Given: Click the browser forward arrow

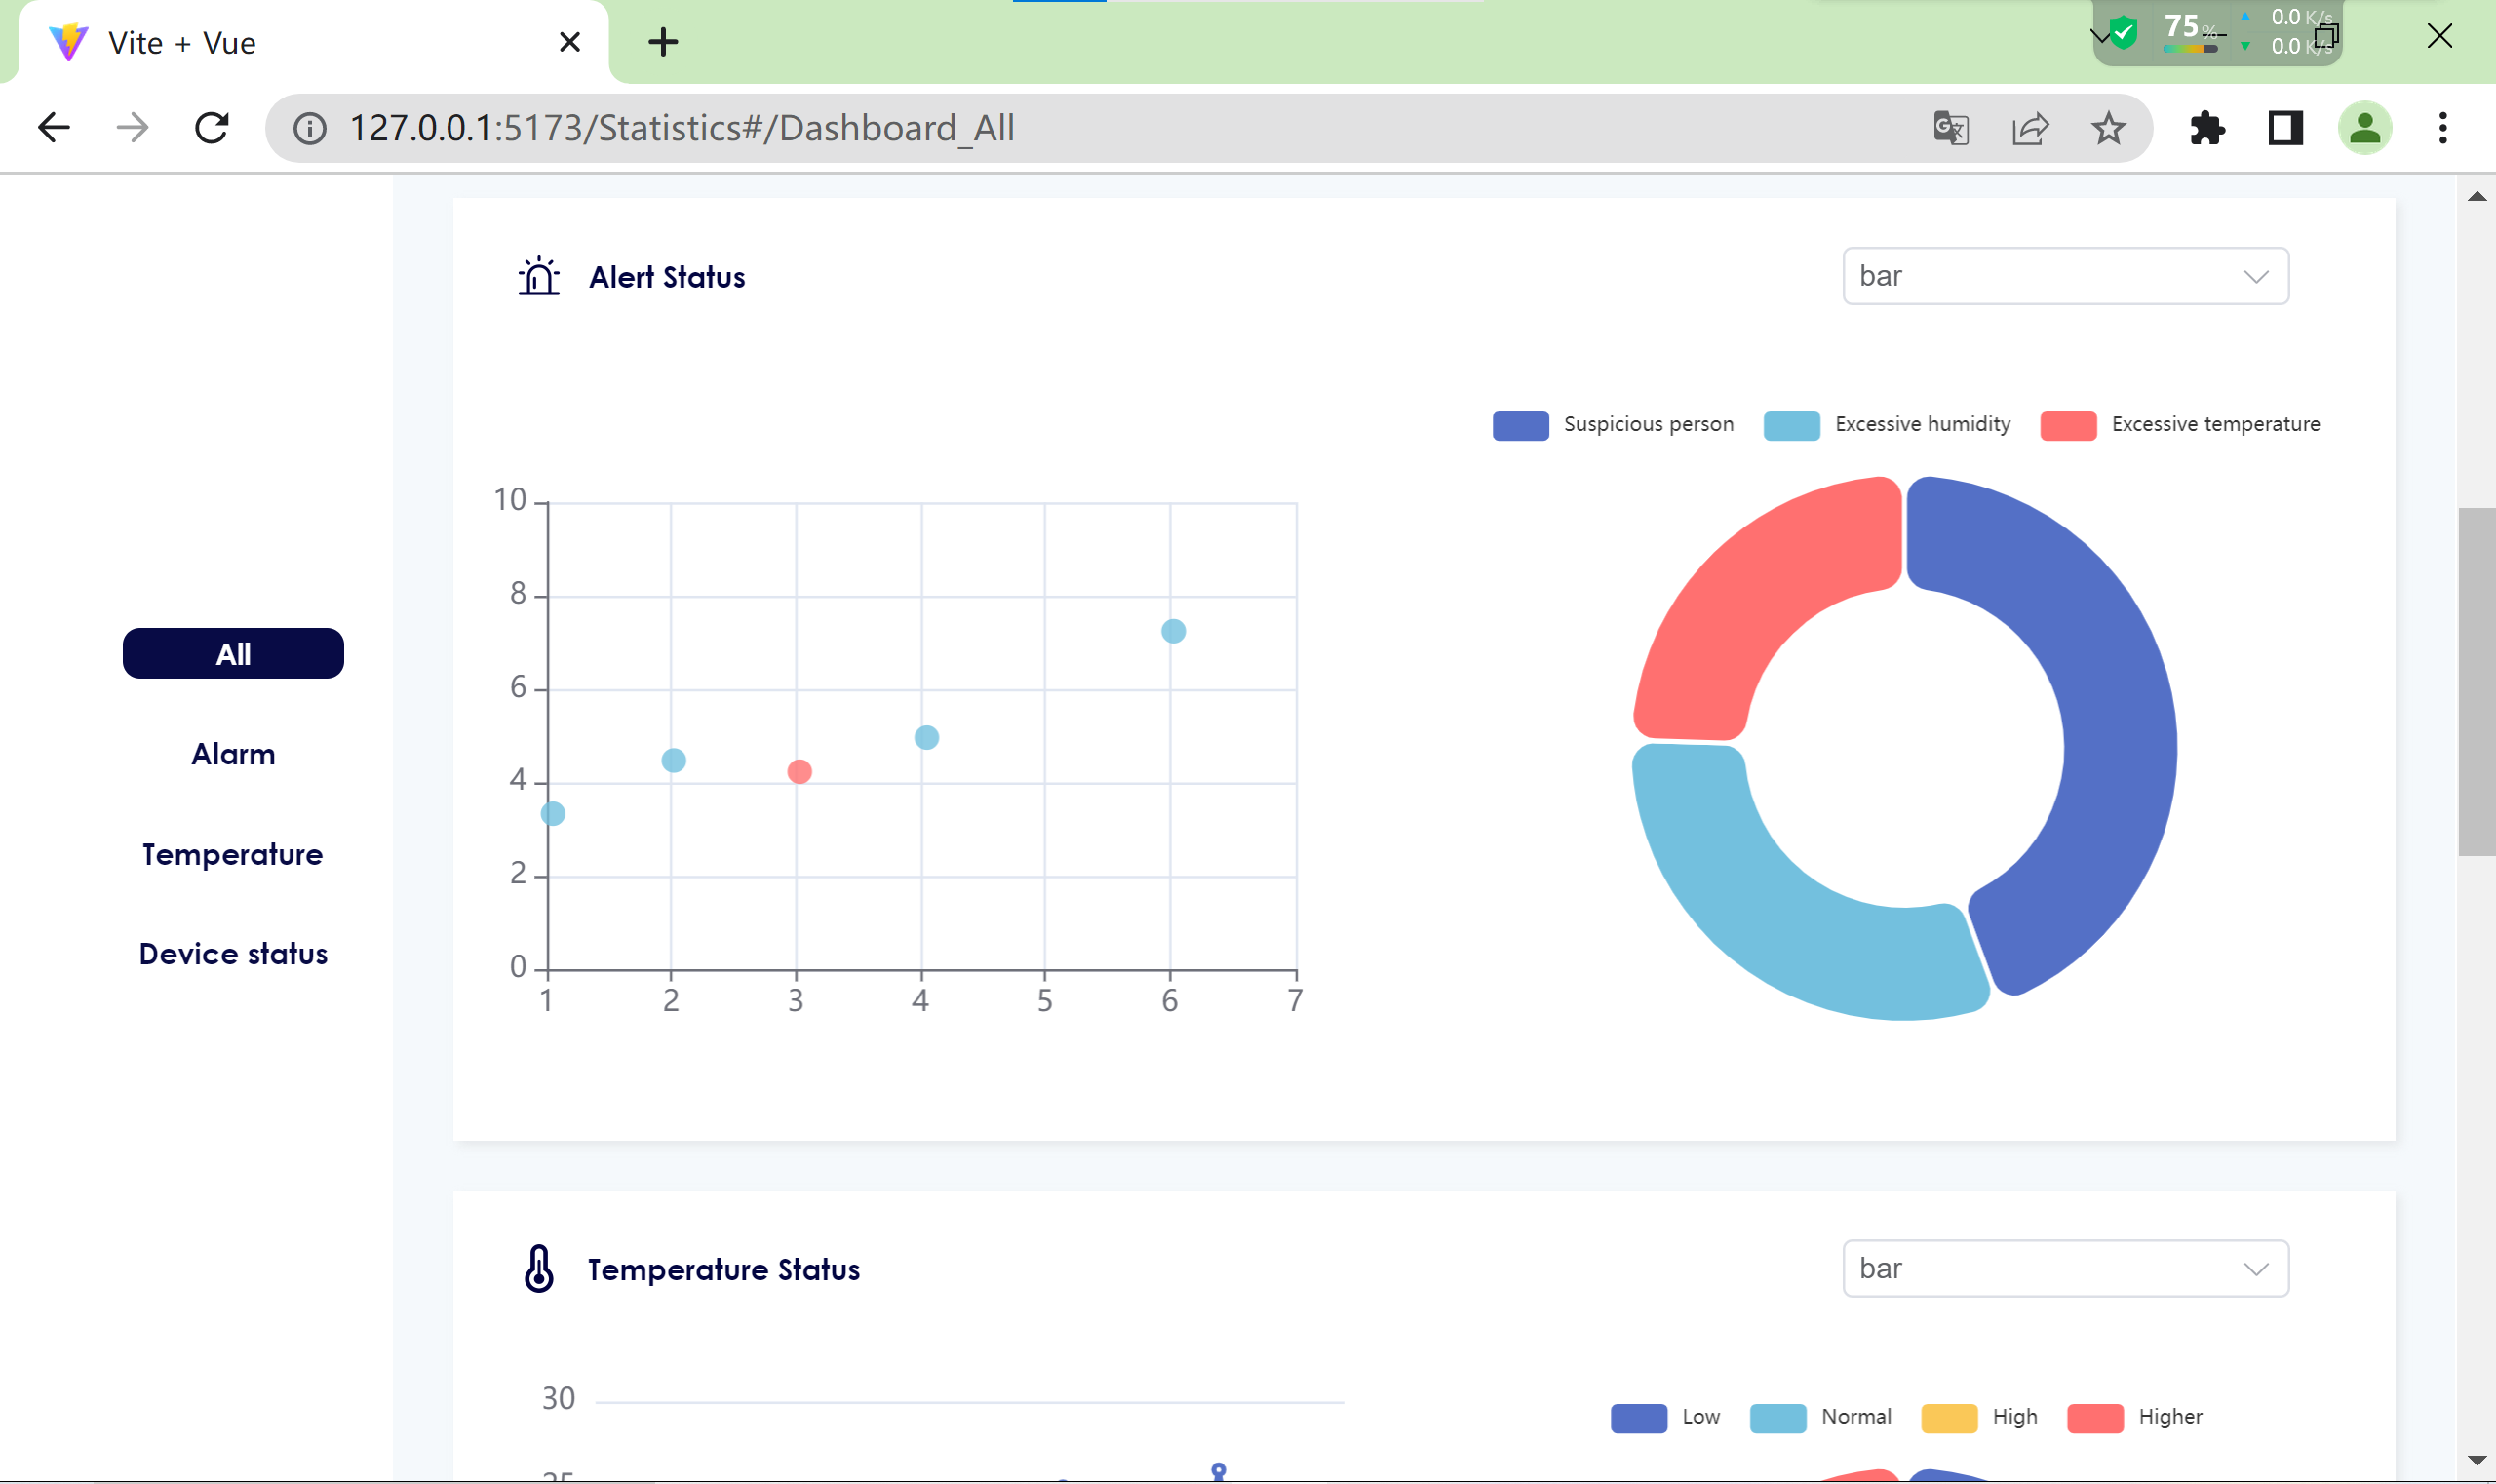Looking at the screenshot, I should pos(132,128).
